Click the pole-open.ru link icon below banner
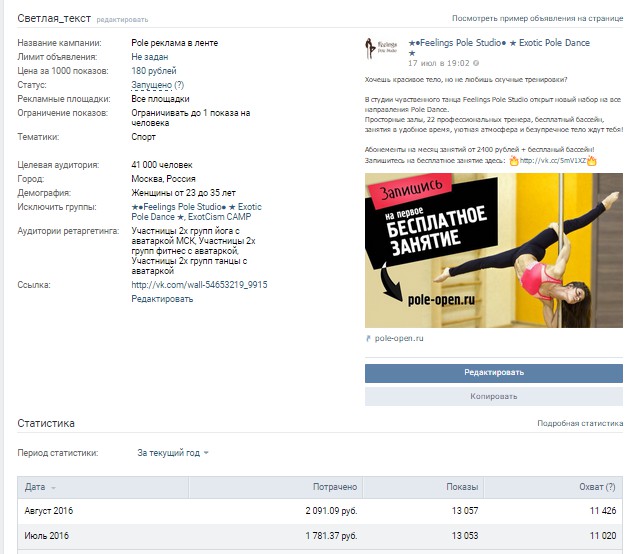 (368, 339)
